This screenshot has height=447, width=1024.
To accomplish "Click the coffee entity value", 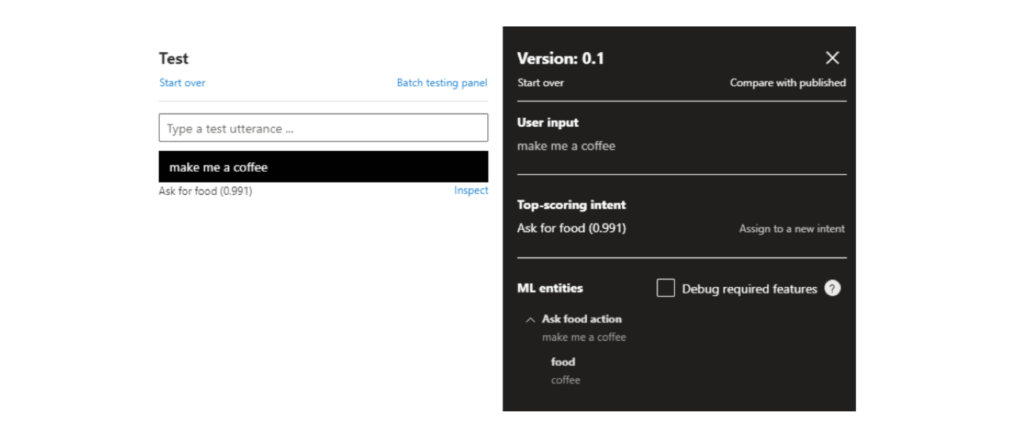I will pyautogui.click(x=565, y=380).
